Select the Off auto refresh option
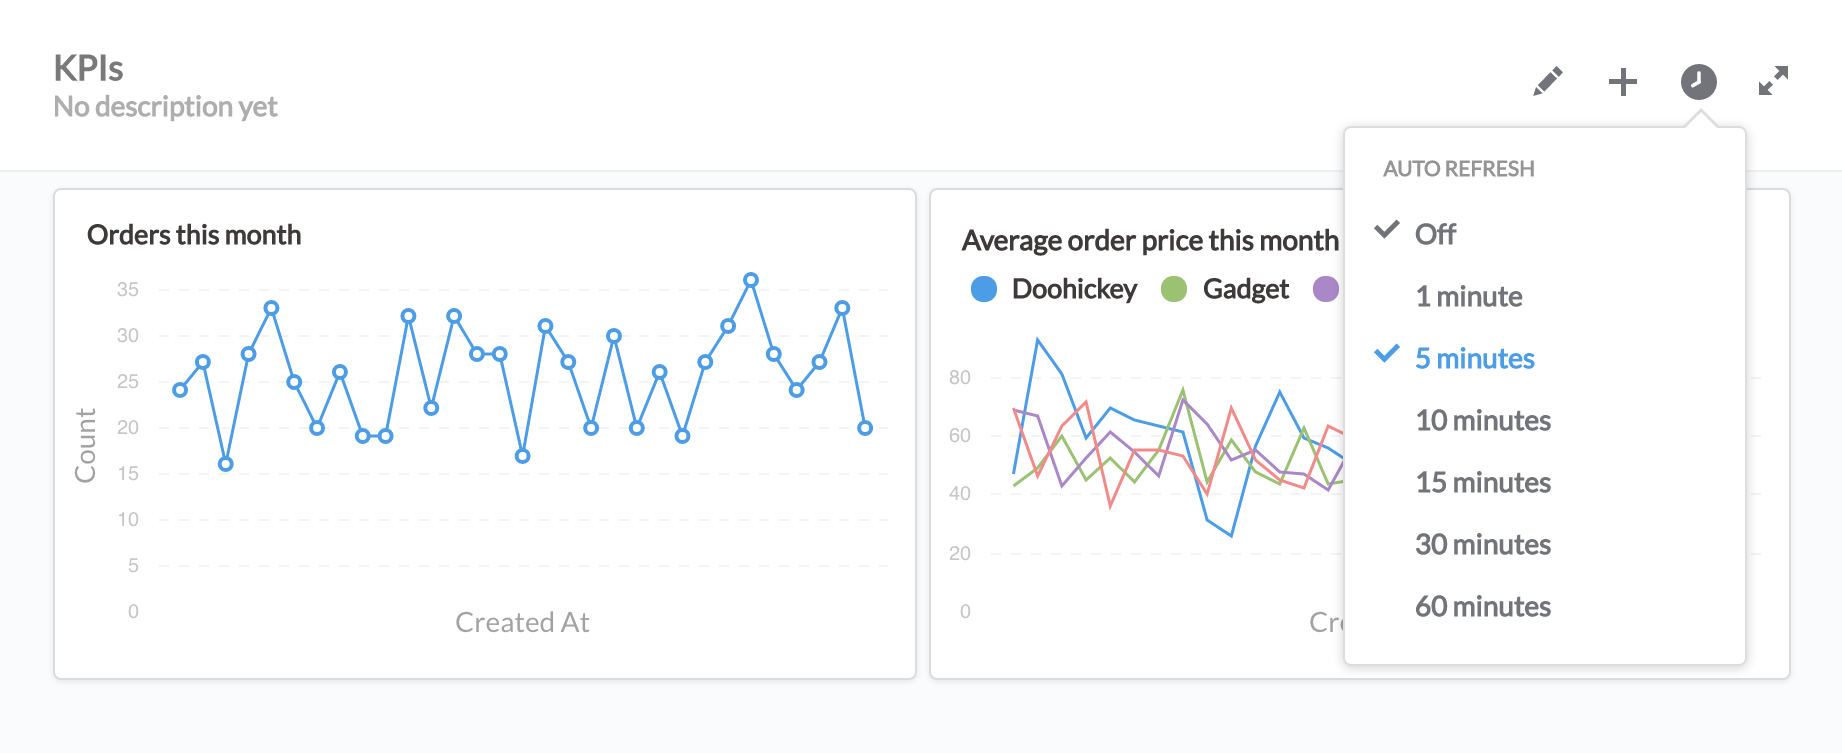This screenshot has height=753, width=1842. click(x=1435, y=234)
